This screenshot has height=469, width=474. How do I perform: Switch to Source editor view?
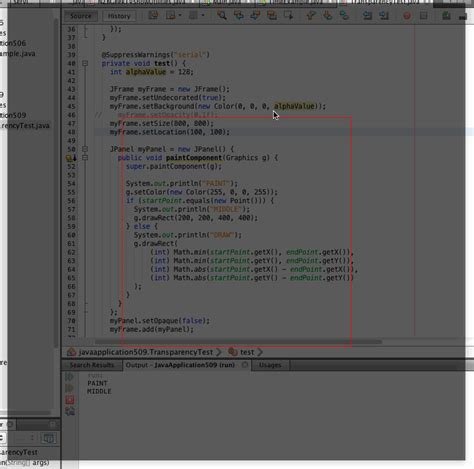coord(81,16)
